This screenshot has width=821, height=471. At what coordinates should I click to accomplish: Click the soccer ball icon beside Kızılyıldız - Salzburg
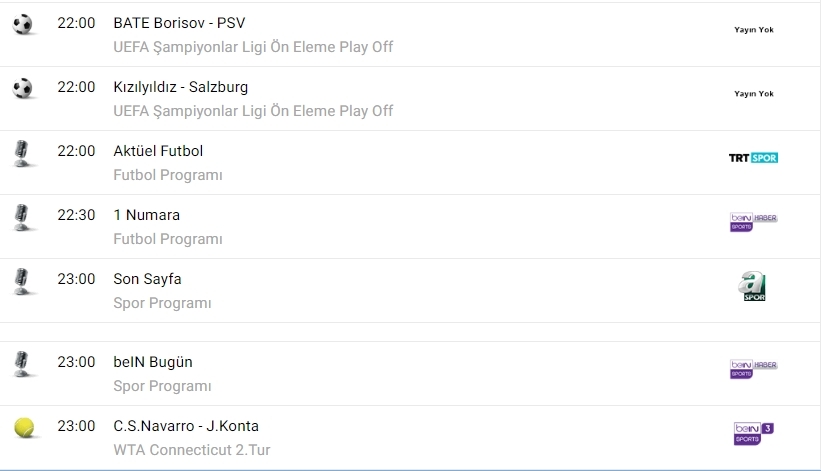click(x=23, y=89)
